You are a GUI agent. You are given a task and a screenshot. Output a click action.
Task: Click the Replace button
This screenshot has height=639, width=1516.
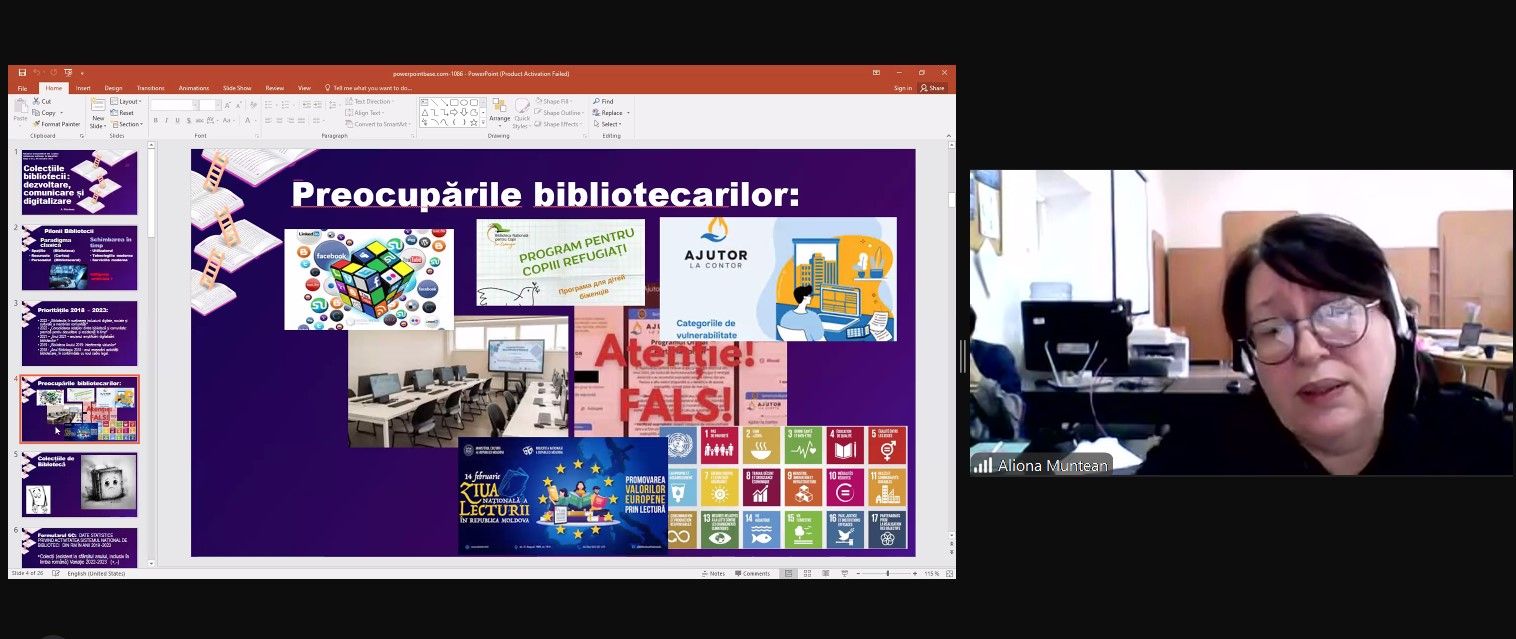click(609, 113)
